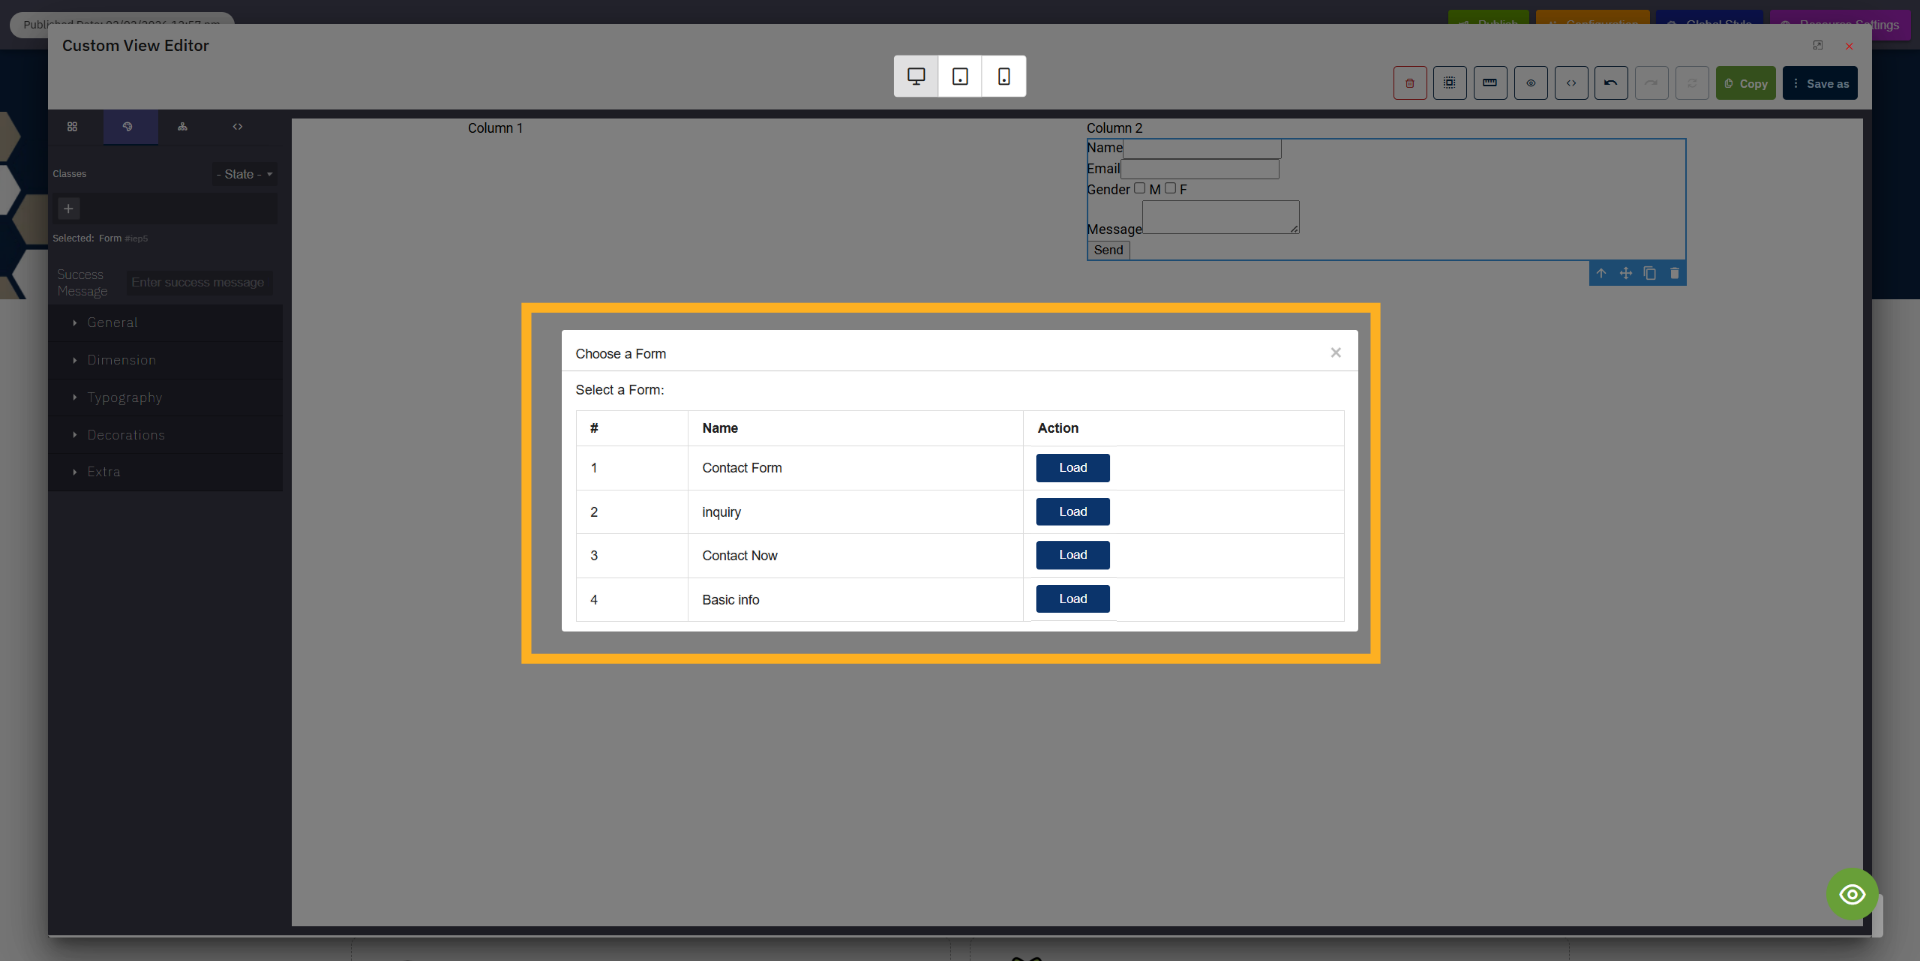Open the code view sidebar panel
The height and width of the screenshot is (961, 1920).
(x=238, y=127)
